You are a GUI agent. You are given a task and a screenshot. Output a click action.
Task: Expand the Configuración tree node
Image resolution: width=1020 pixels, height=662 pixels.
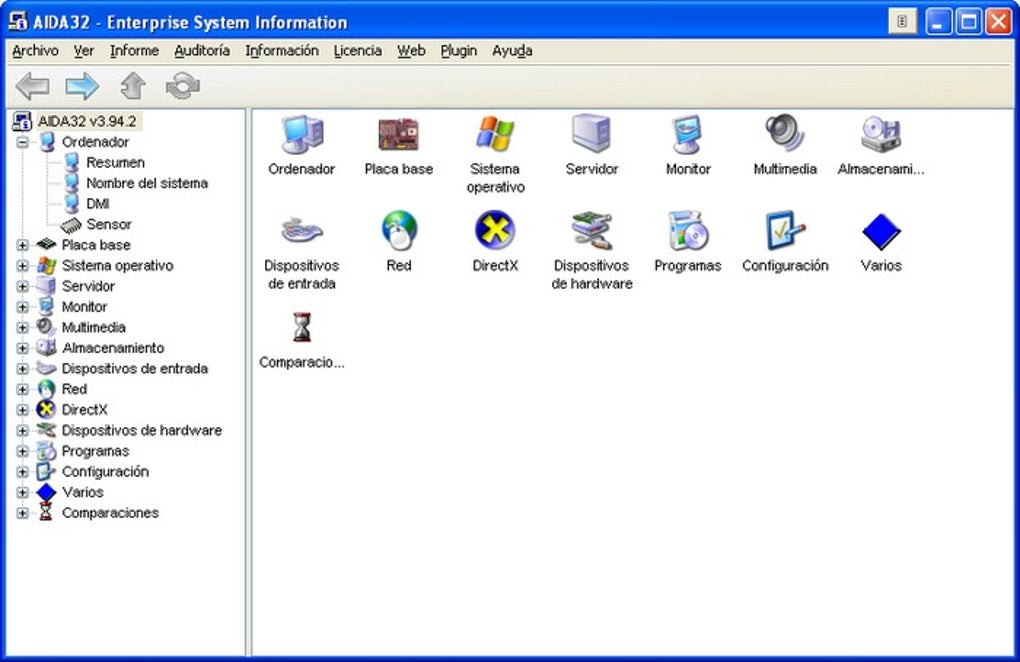(23, 471)
